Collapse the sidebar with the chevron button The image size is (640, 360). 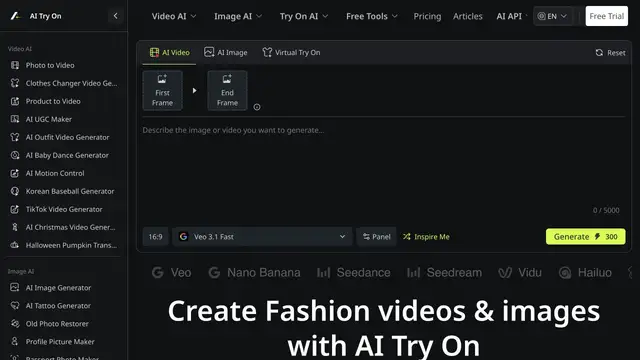[116, 16]
